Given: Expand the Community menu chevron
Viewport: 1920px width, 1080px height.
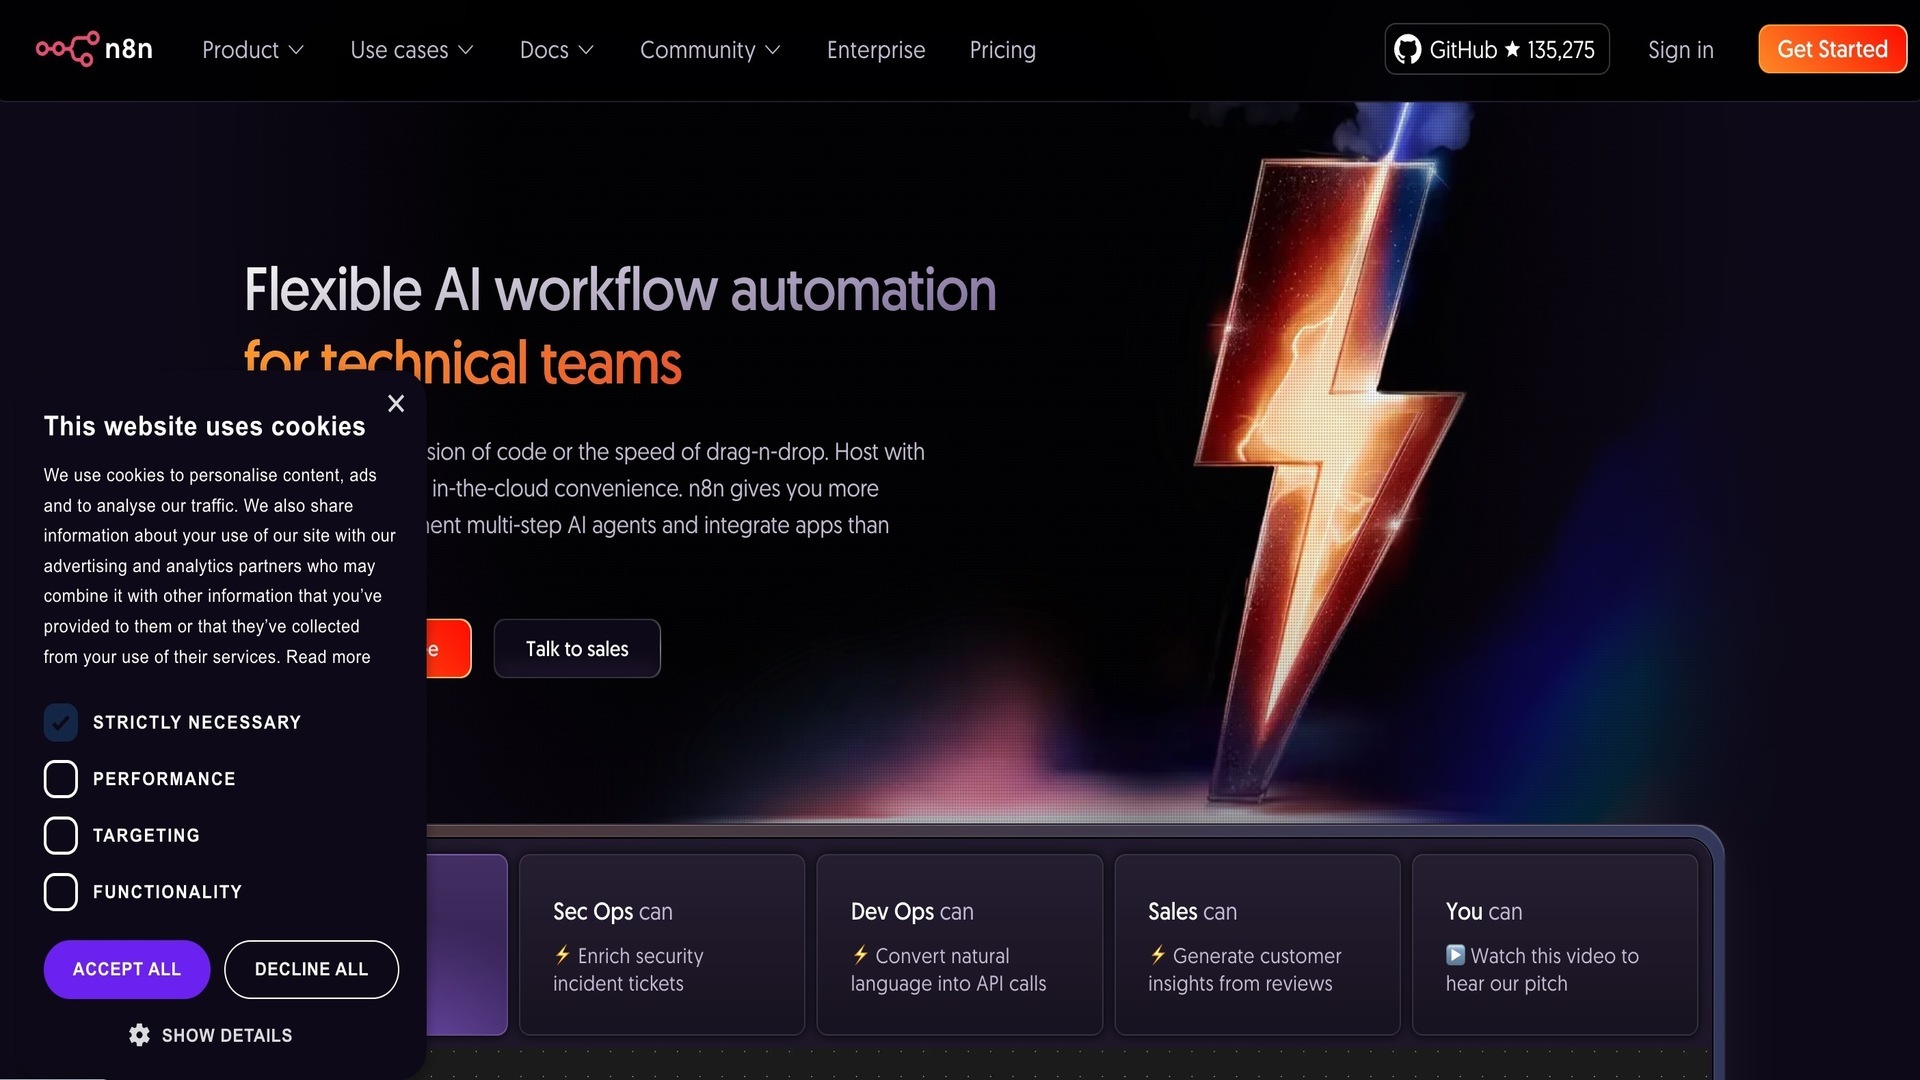Looking at the screenshot, I should pos(772,50).
